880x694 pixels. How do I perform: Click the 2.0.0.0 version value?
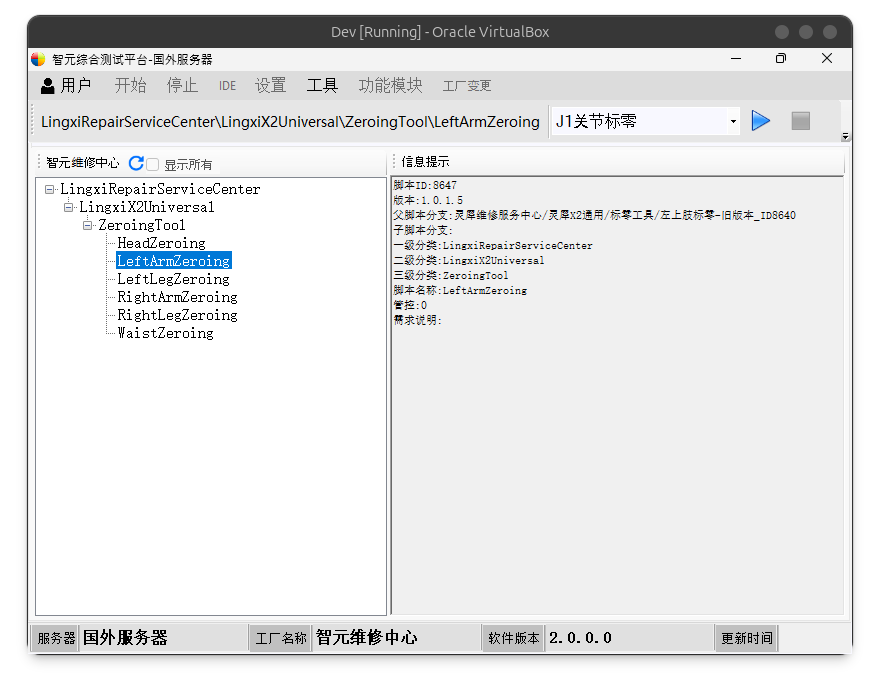pyautogui.click(x=580, y=638)
